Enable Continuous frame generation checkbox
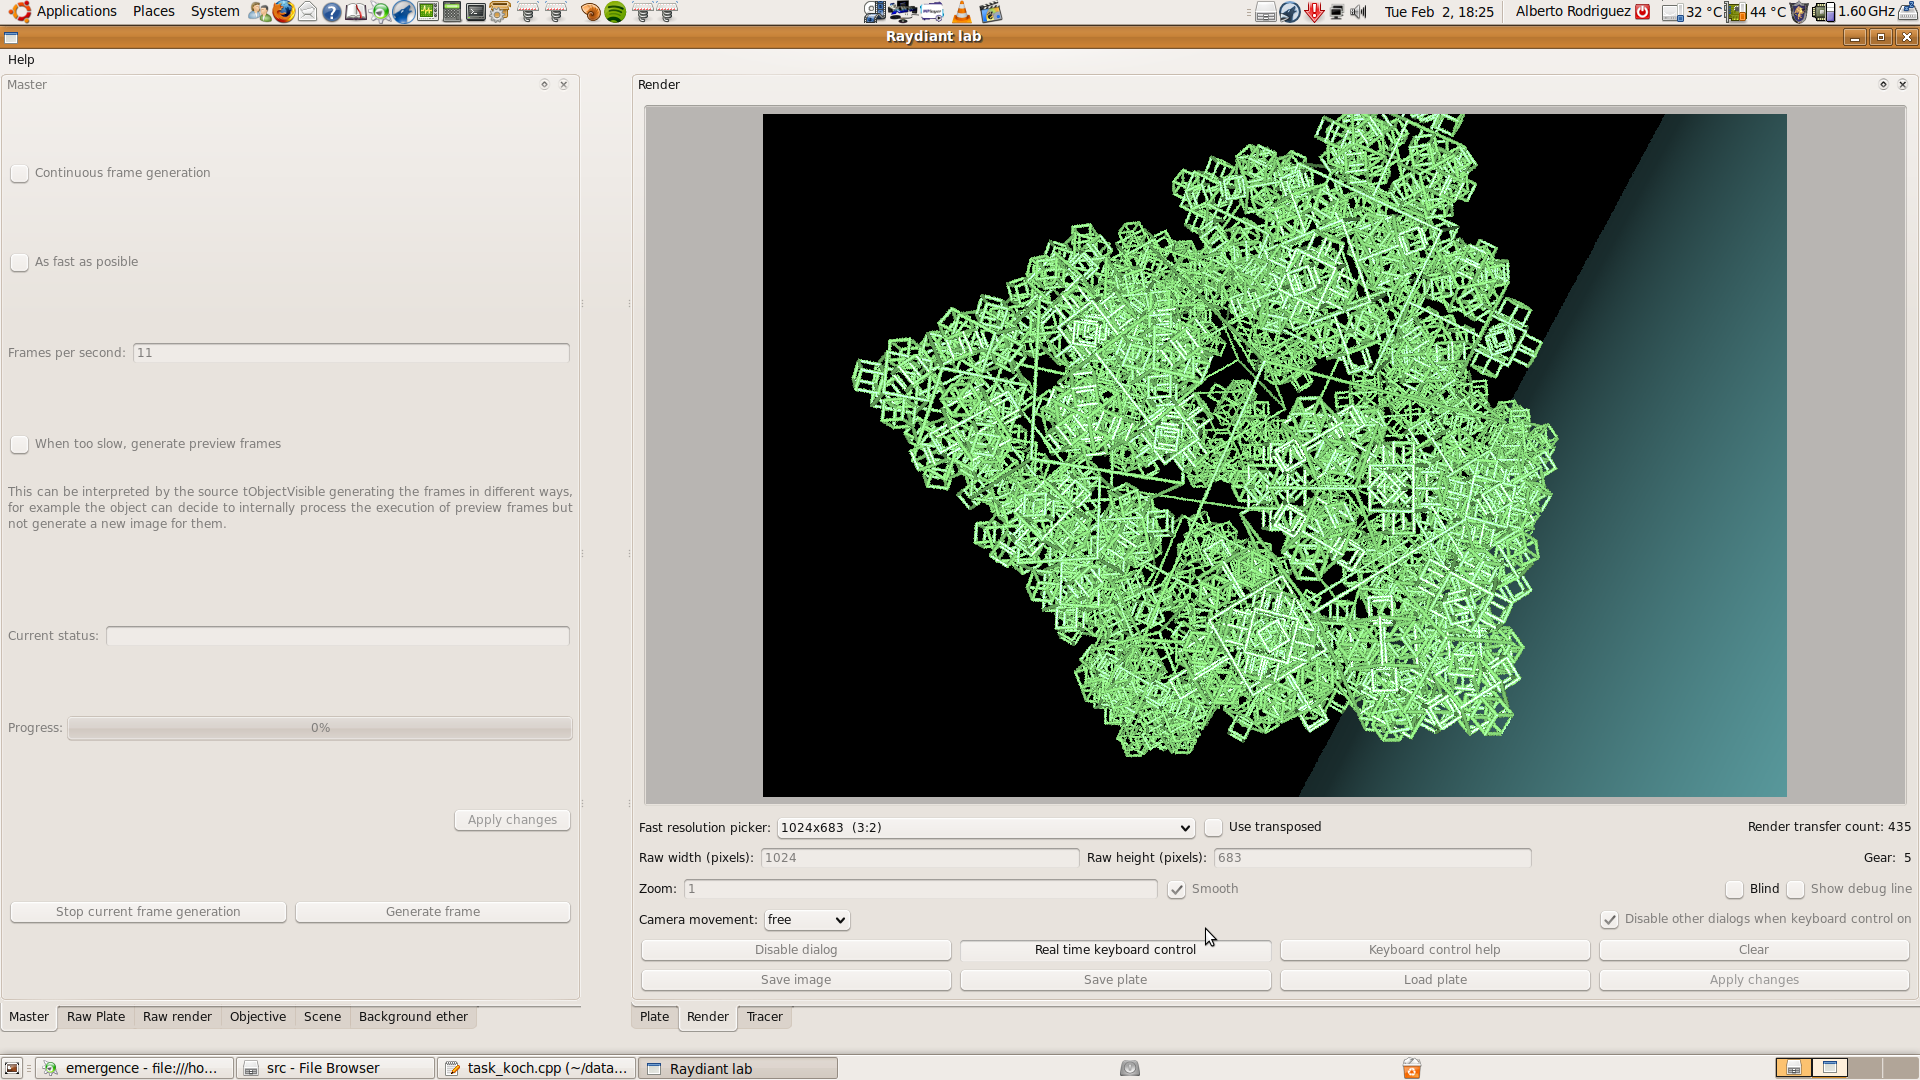Screen dimensions: 1920x1080 click(x=19, y=173)
